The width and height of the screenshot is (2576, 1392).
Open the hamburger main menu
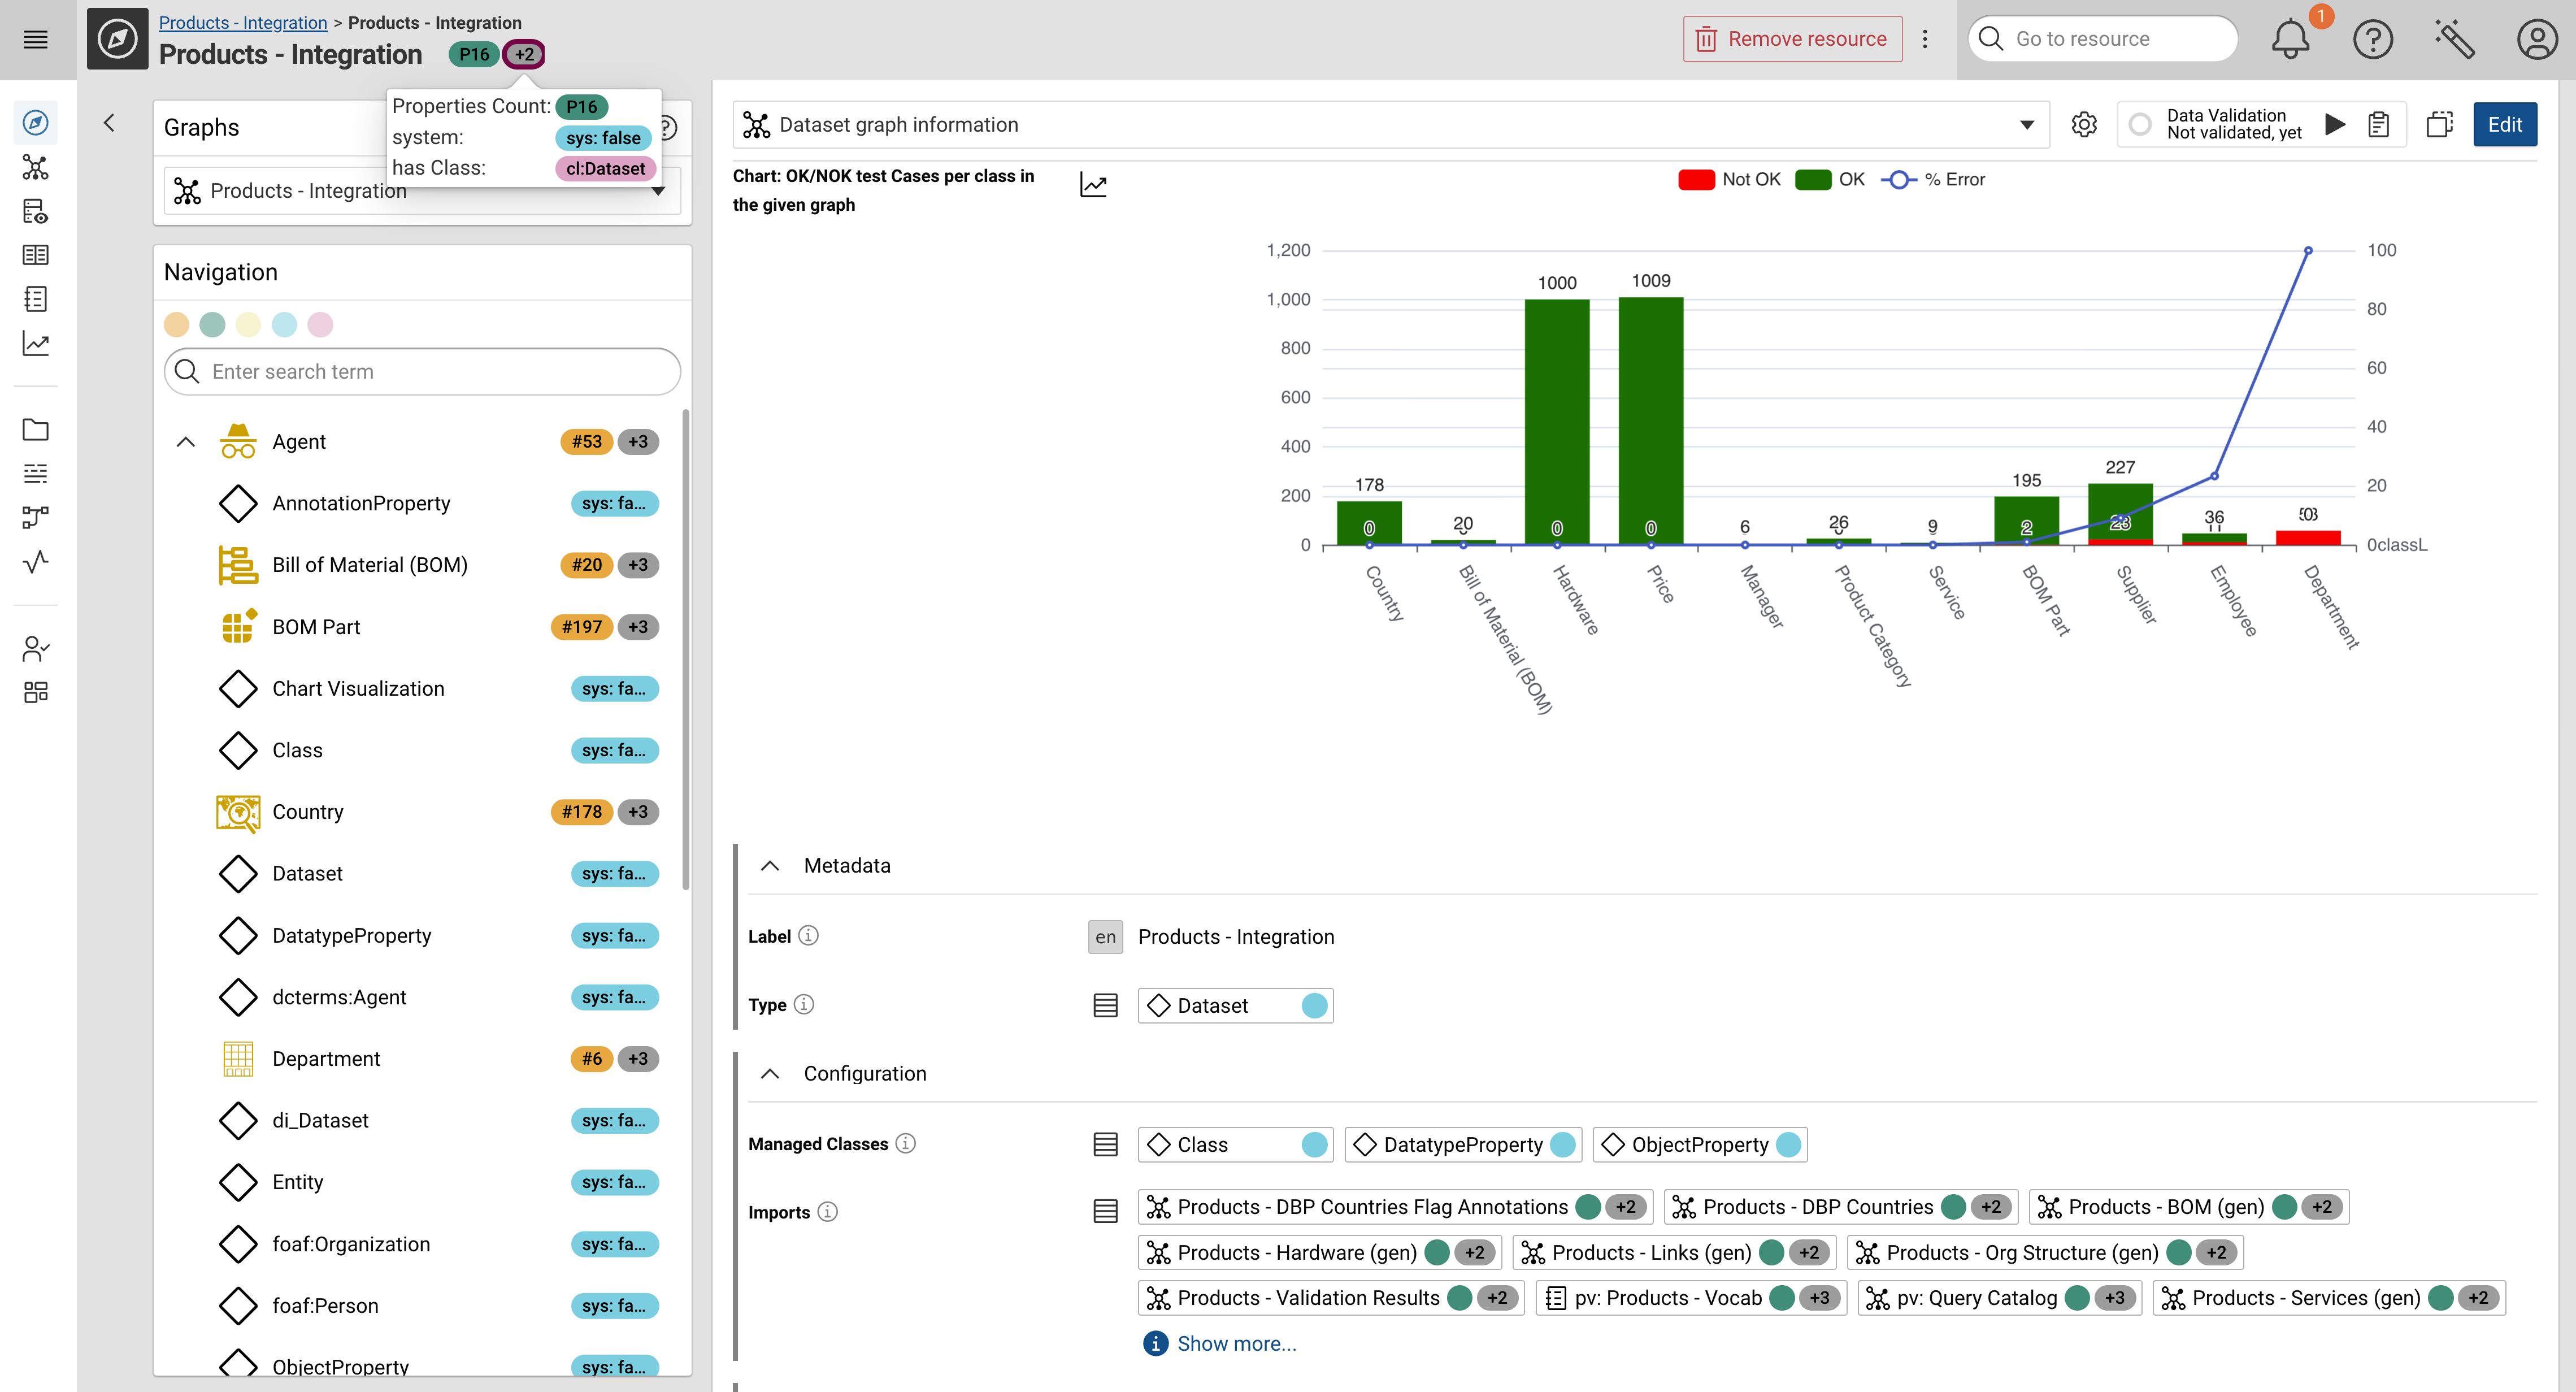point(36,39)
